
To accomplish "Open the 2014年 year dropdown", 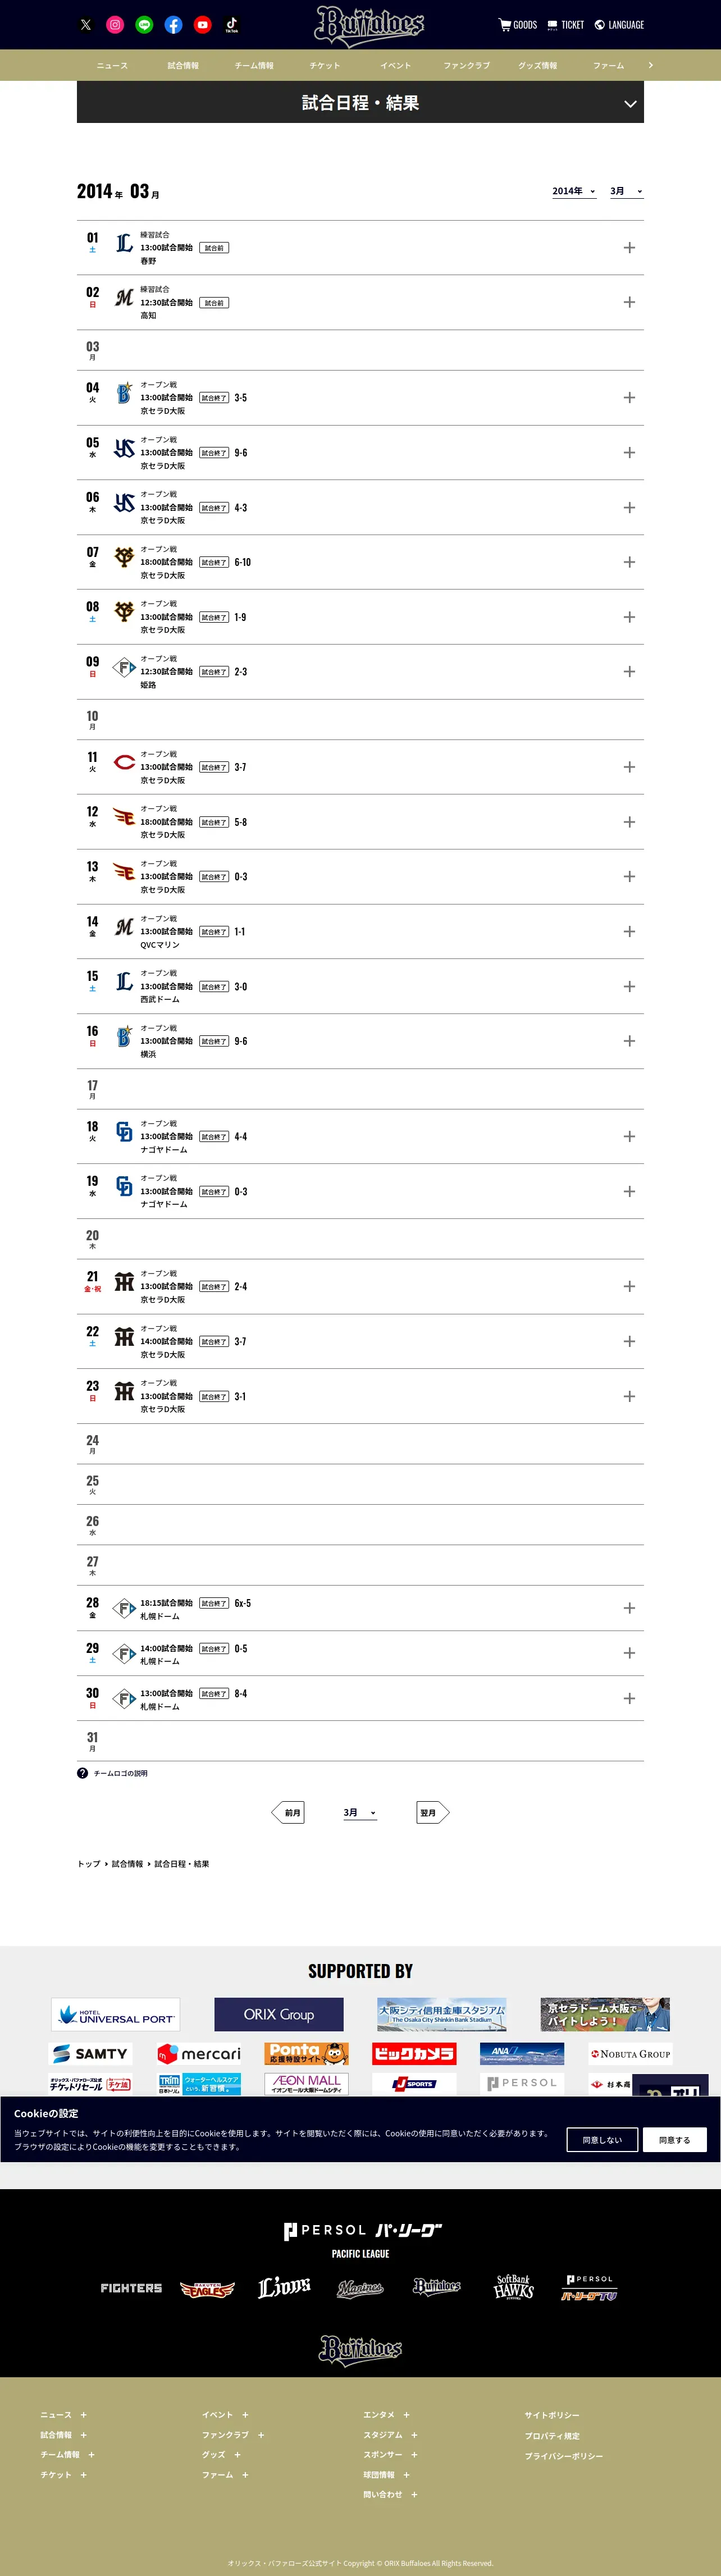I will (574, 191).
